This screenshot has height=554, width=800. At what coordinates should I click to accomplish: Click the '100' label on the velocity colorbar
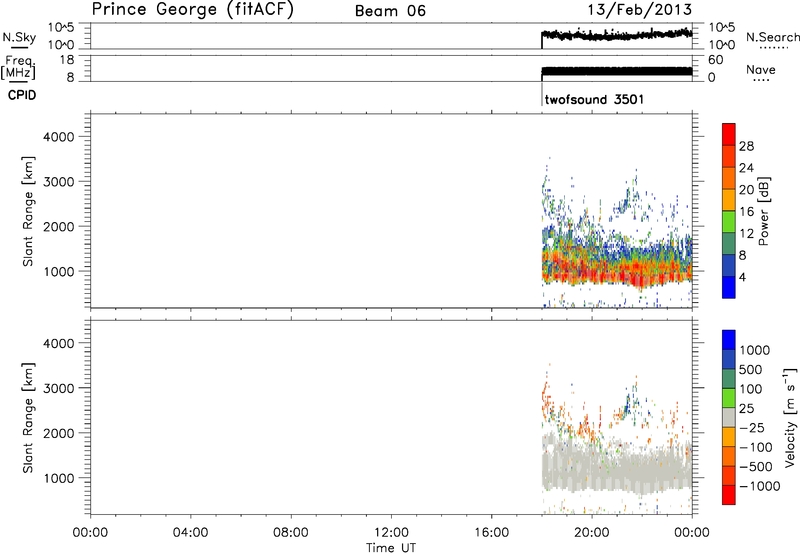(751, 389)
